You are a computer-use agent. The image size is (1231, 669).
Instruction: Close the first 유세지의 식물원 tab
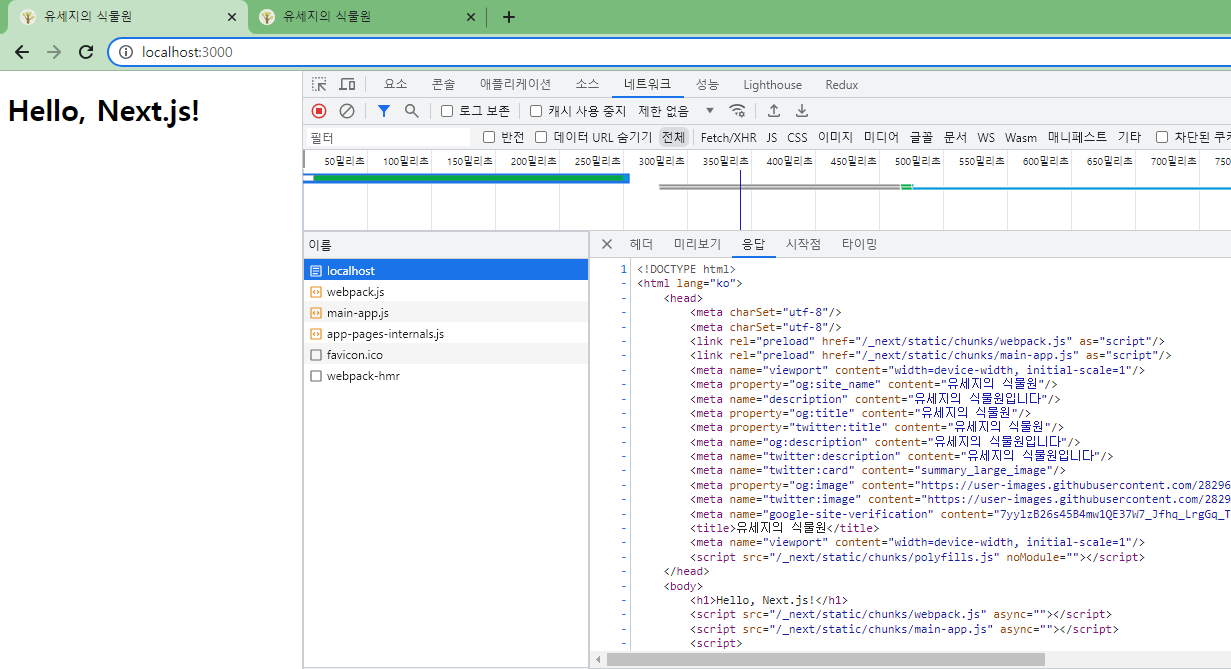click(232, 17)
